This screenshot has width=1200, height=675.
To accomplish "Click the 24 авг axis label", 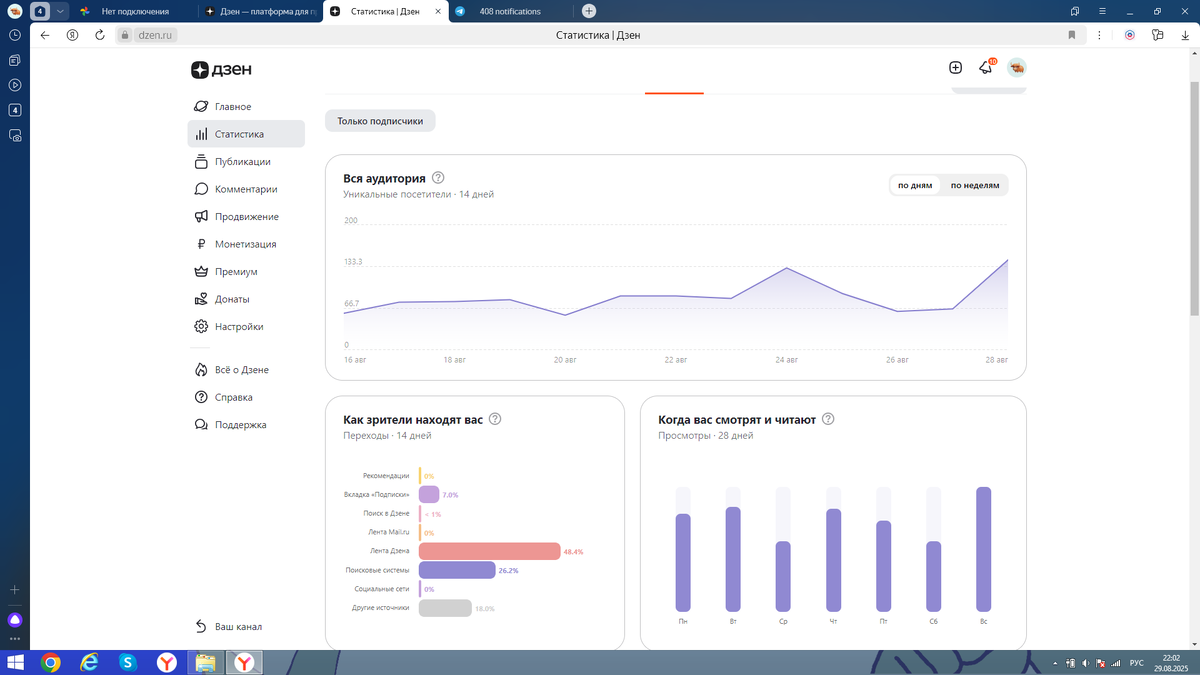I will (x=787, y=360).
